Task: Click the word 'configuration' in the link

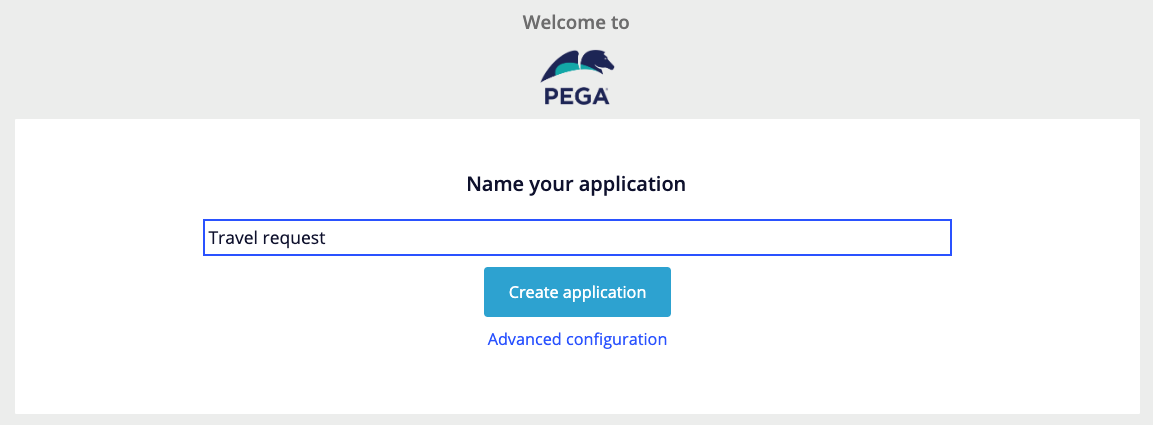Action: click(616, 339)
